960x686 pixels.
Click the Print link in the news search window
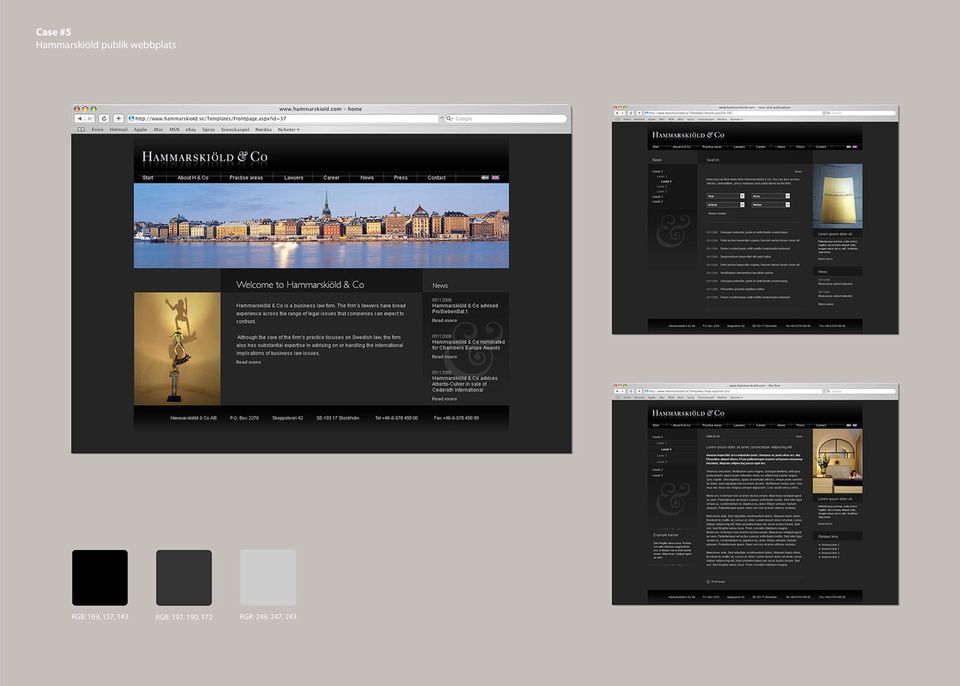(x=798, y=172)
